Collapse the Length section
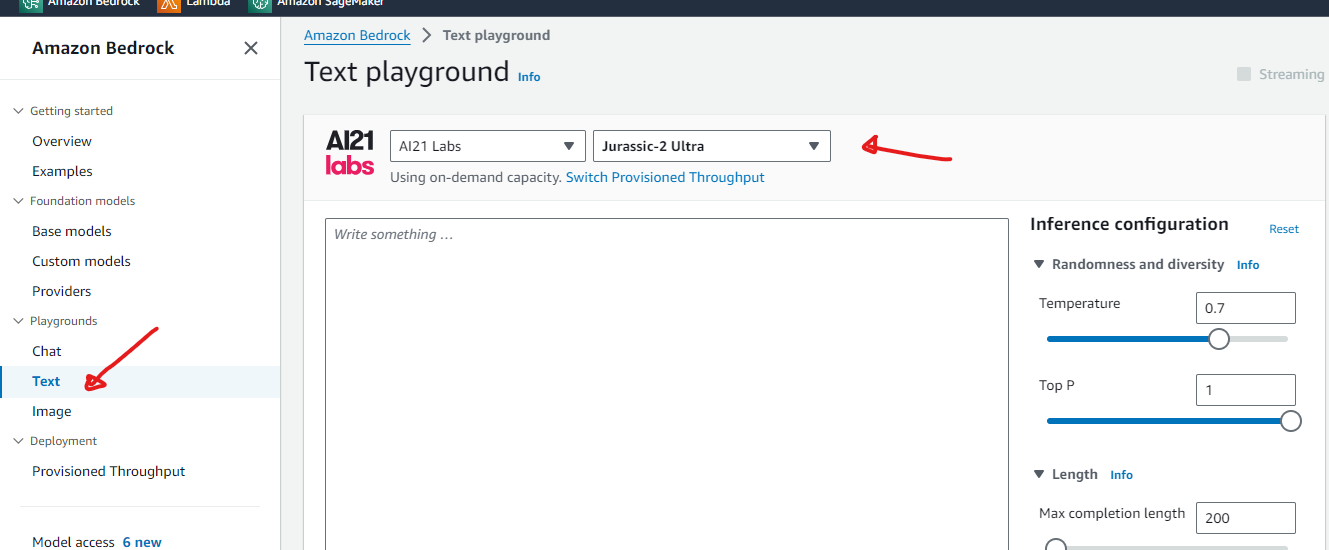Viewport: 1329px width, 550px height. (1038, 475)
